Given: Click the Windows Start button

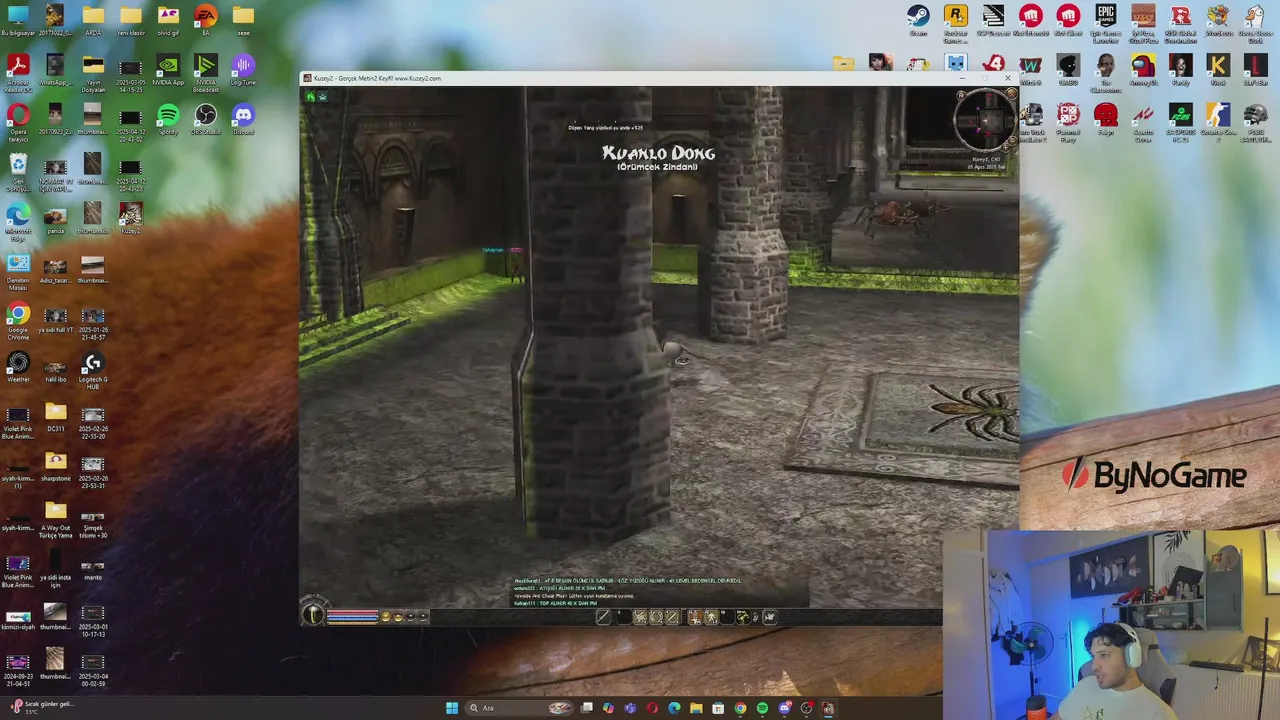Looking at the screenshot, I should [x=452, y=708].
